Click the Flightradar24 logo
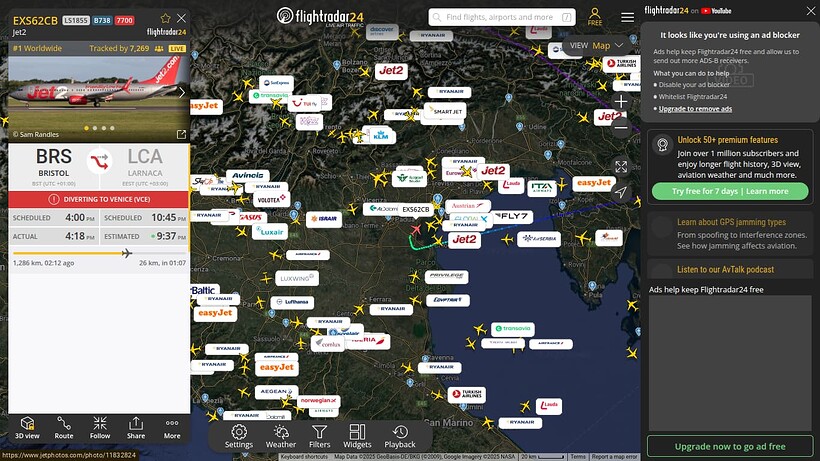This screenshot has height=461, width=820. 320,16
